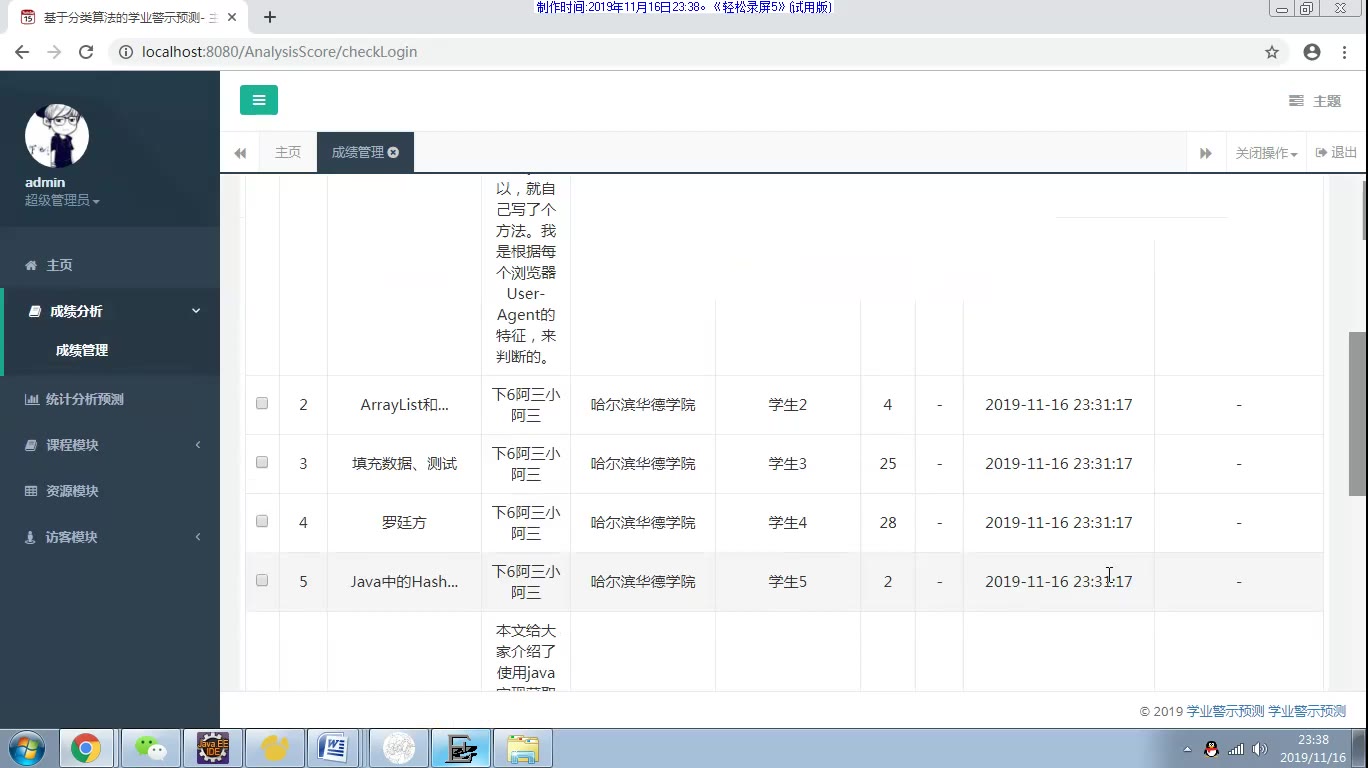Click the green hamburger menu toggle button
This screenshot has height=768, width=1368.
pyautogui.click(x=258, y=100)
